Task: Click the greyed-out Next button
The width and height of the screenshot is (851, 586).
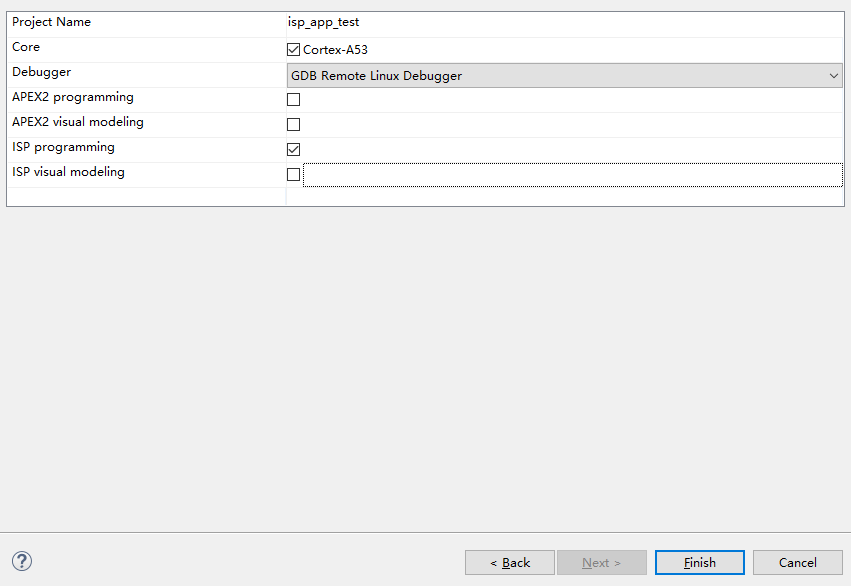Action: [602, 563]
